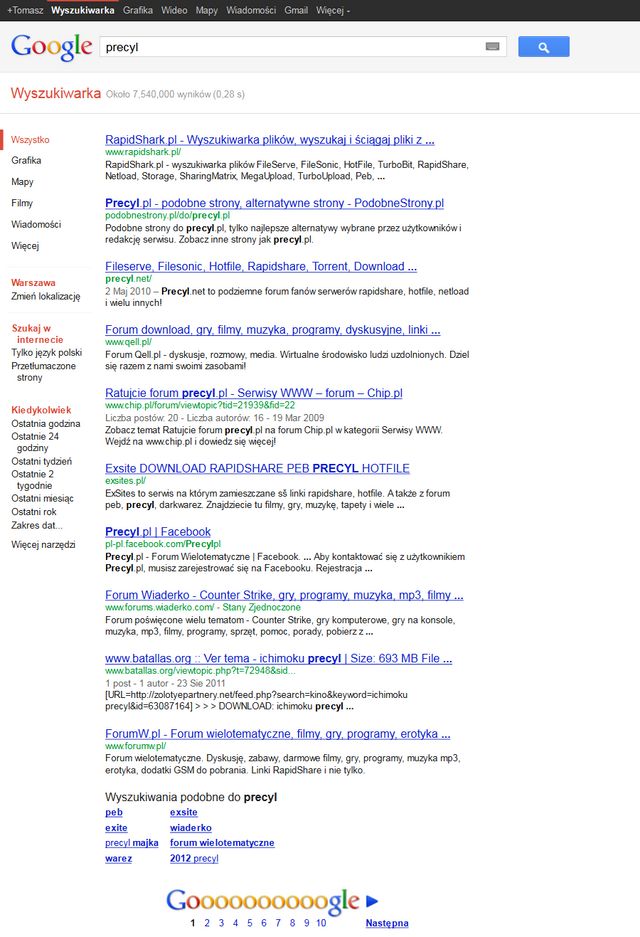Click related search 2012 precyl
Image resolution: width=640 pixels, height=937 pixels.
click(194, 858)
